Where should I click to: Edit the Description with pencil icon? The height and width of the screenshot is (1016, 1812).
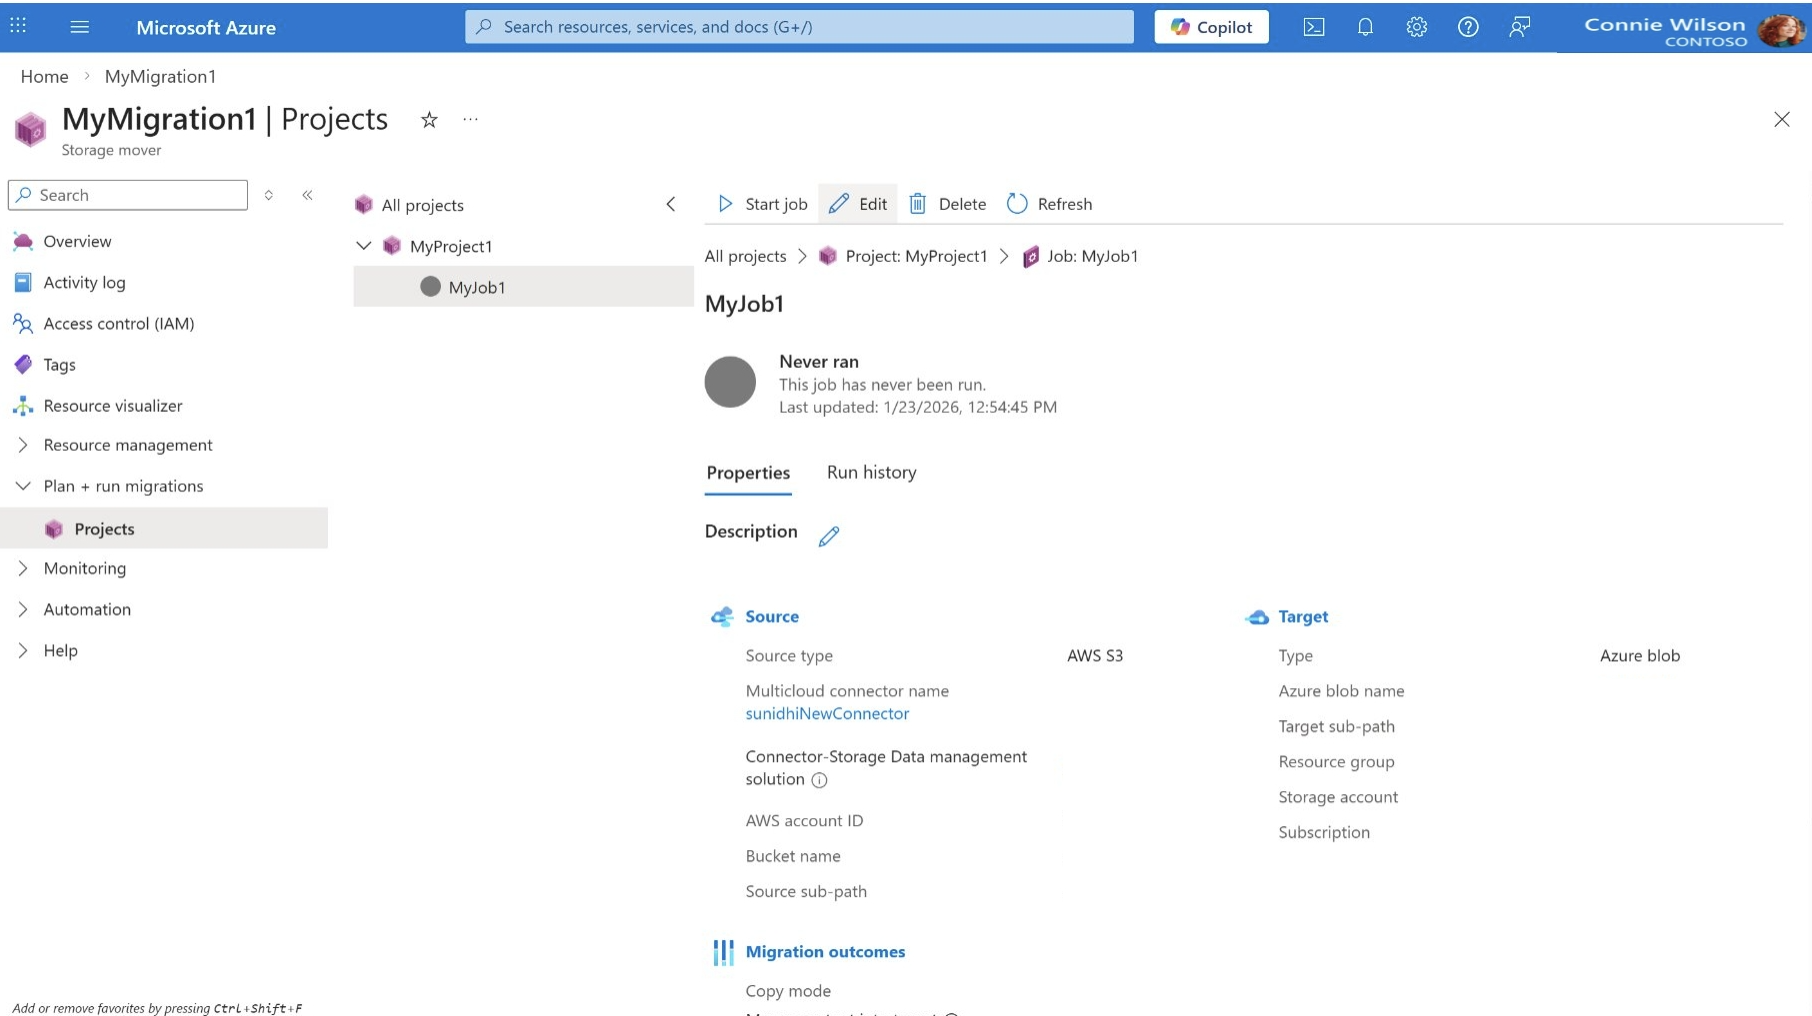point(829,536)
